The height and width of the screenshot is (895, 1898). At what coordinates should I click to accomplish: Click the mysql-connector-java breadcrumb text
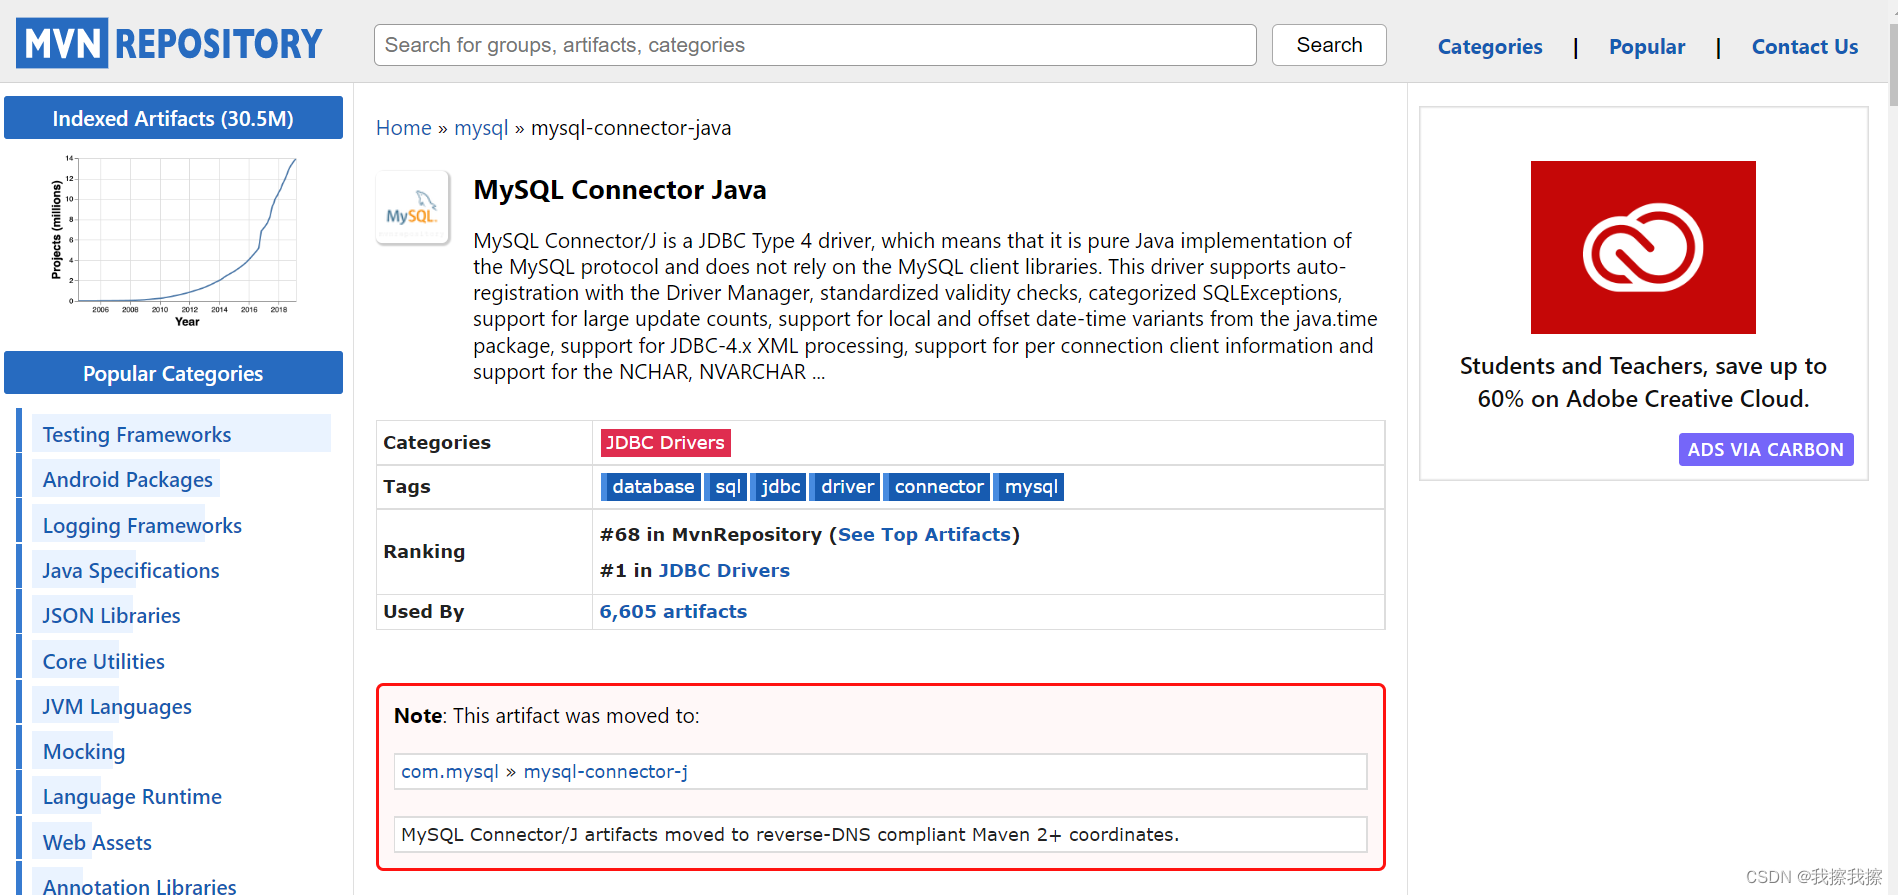coord(631,128)
